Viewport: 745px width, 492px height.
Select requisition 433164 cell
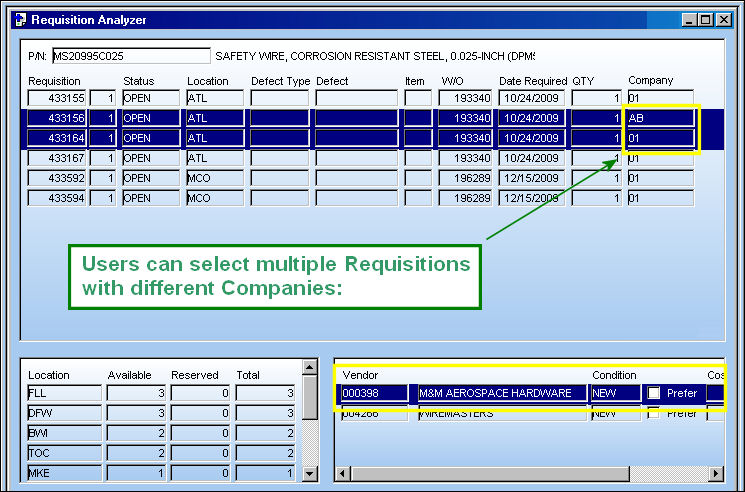57,138
